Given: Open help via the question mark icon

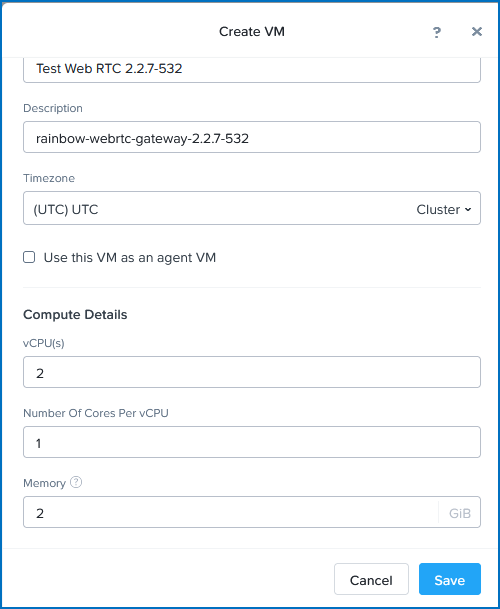Looking at the screenshot, I should (x=437, y=32).
